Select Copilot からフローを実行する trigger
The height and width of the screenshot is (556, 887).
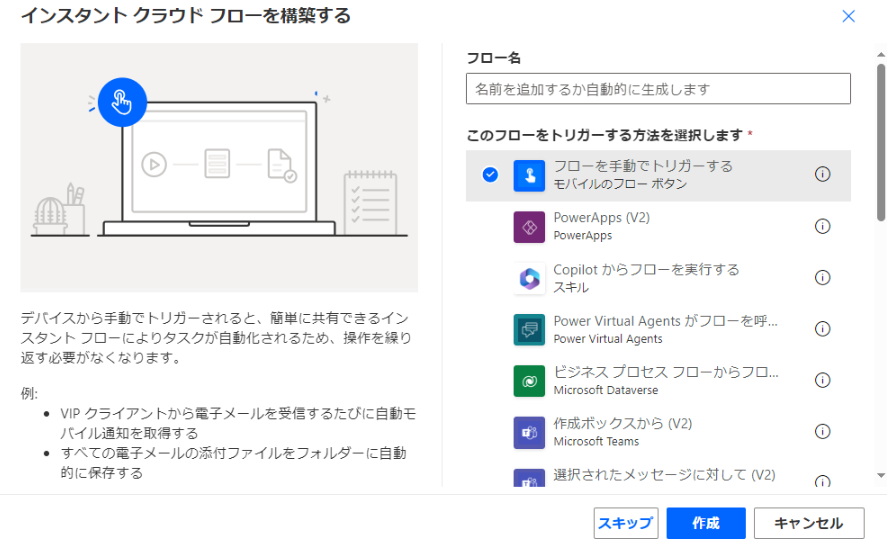coord(658,278)
